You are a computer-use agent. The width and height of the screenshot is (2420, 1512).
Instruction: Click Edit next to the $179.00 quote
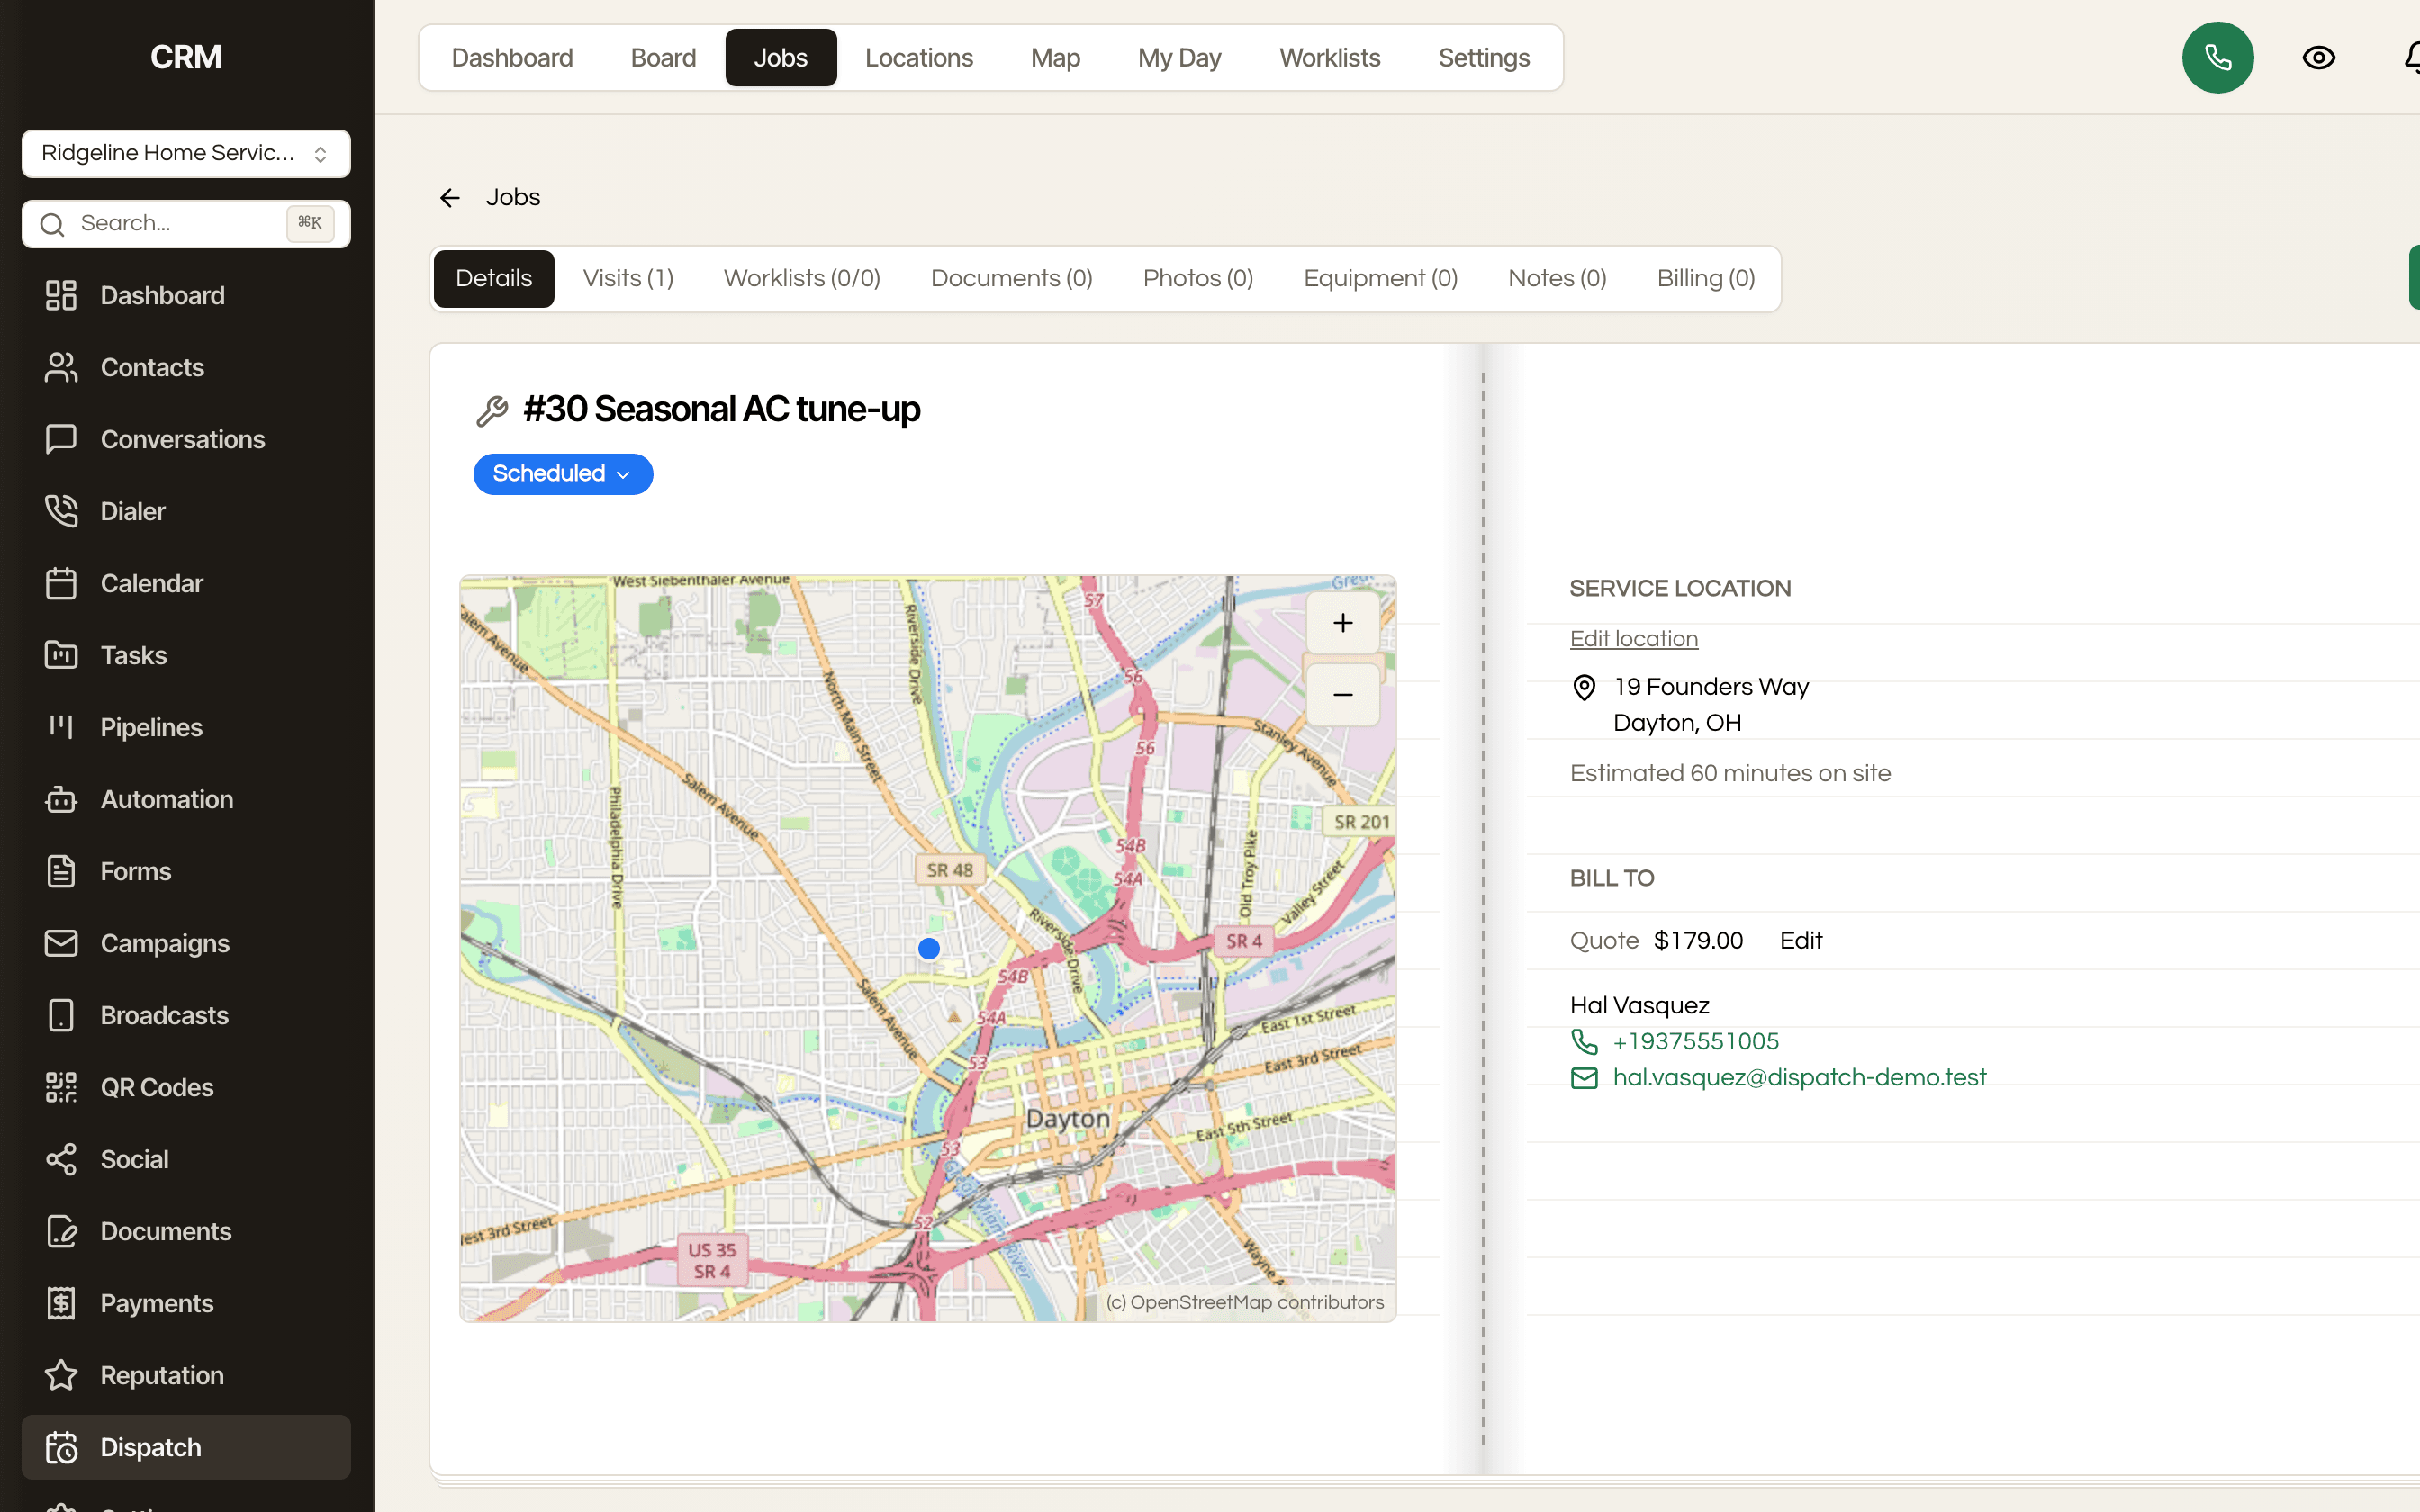[x=1800, y=941]
